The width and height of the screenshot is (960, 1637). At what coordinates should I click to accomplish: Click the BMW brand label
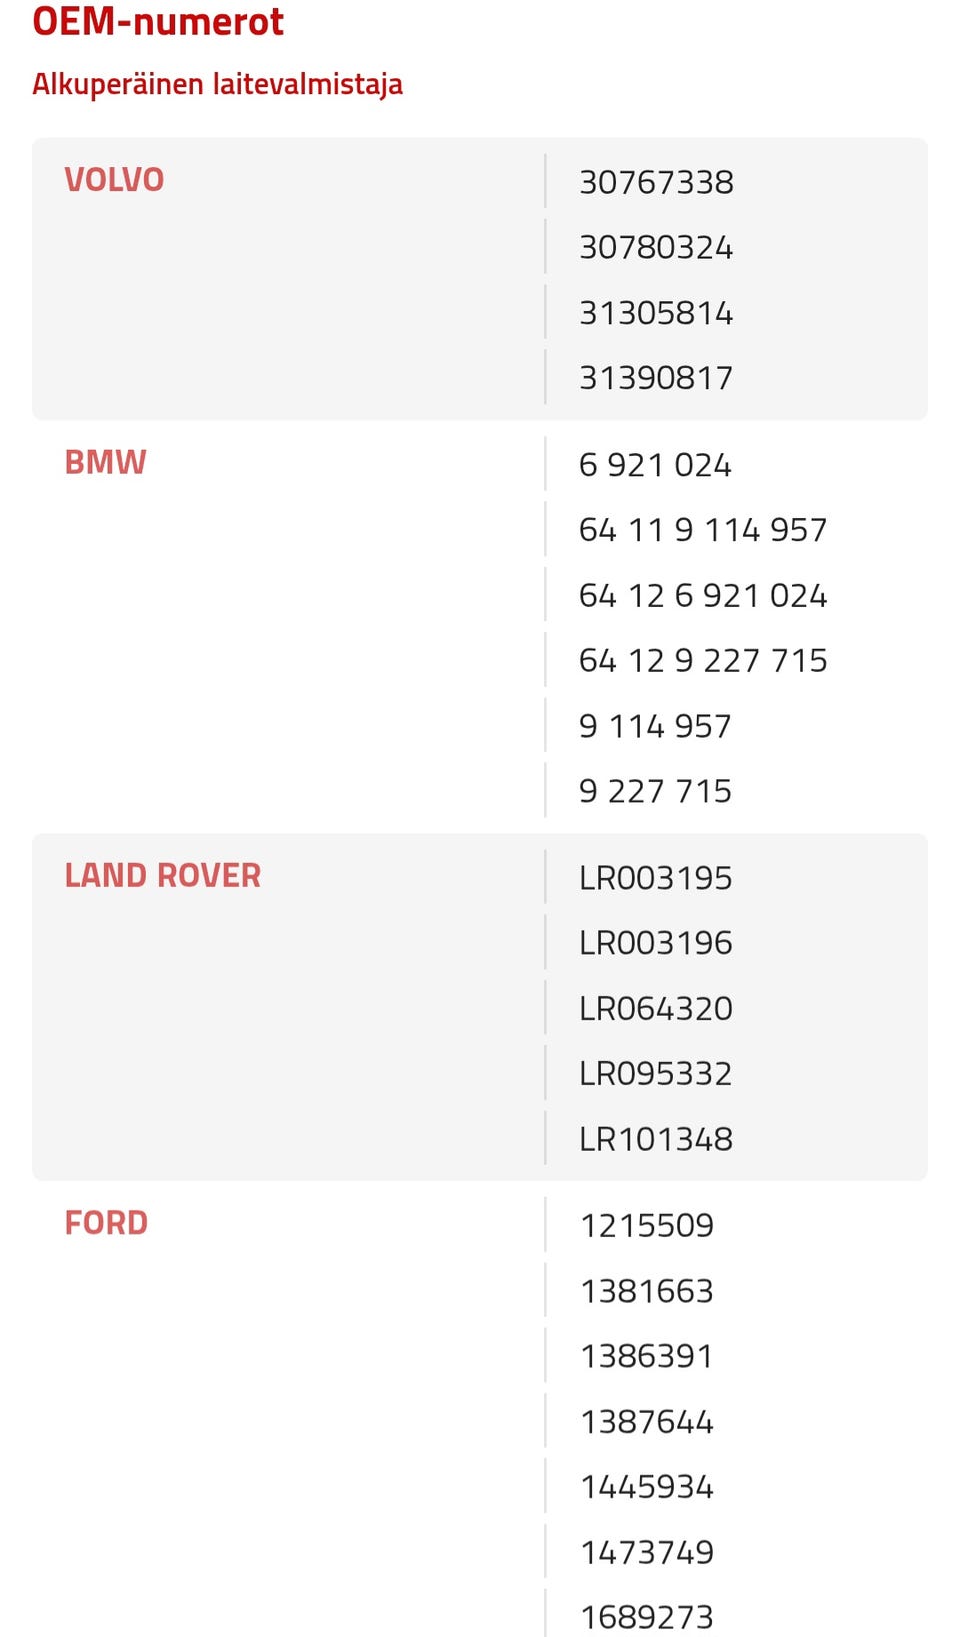click(105, 463)
